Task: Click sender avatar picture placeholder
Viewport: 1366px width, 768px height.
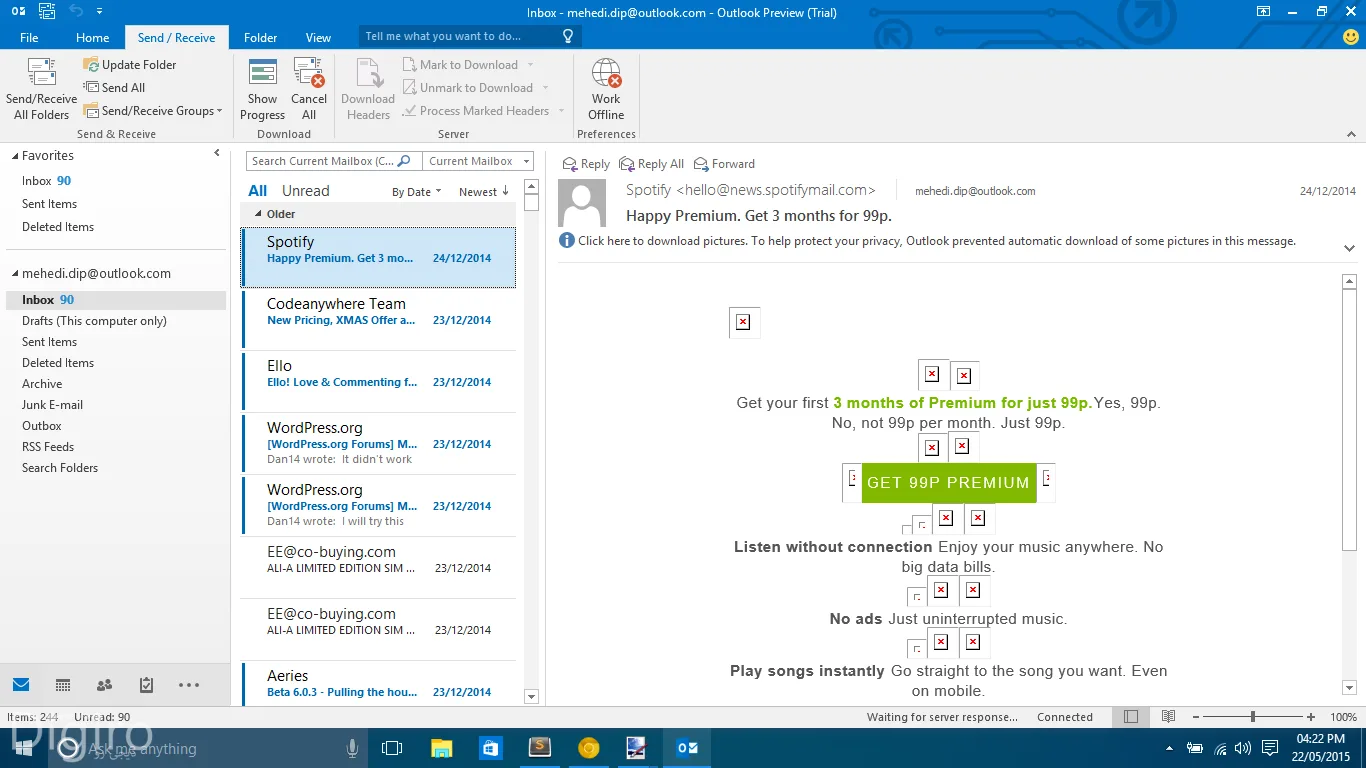Action: pos(582,204)
